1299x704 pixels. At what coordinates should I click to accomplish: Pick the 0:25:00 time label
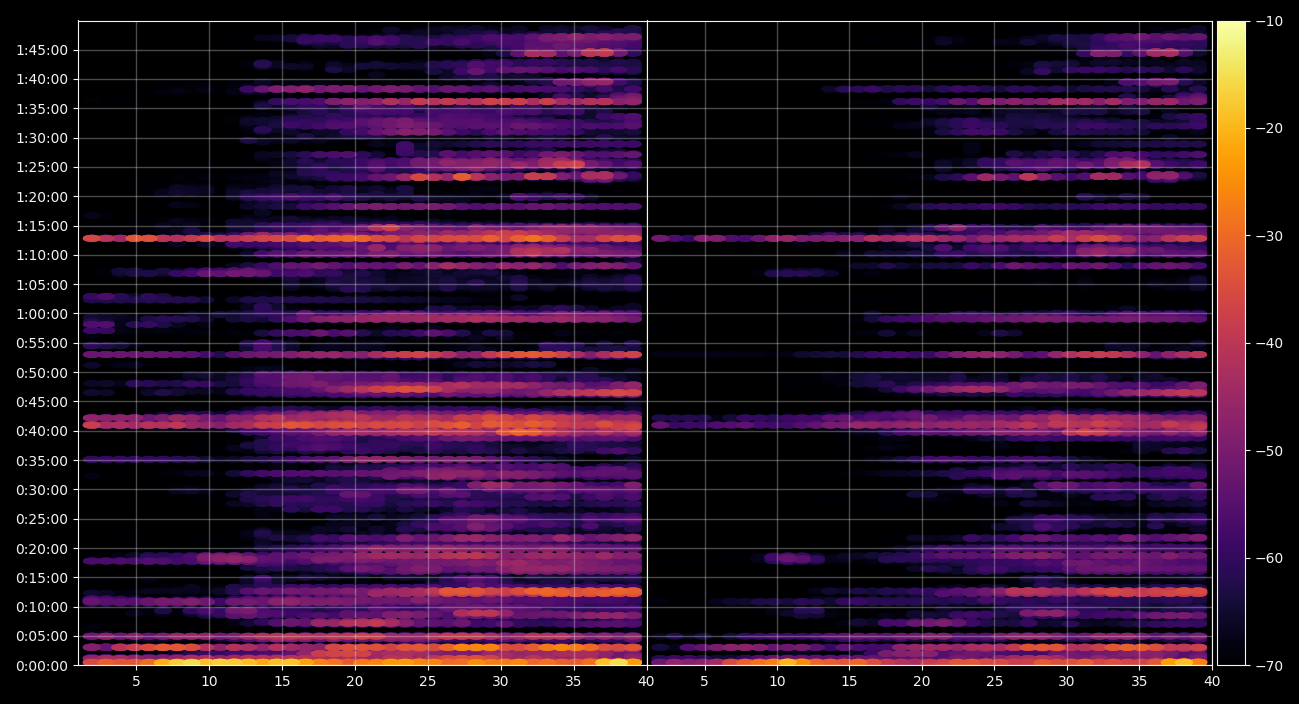42,519
